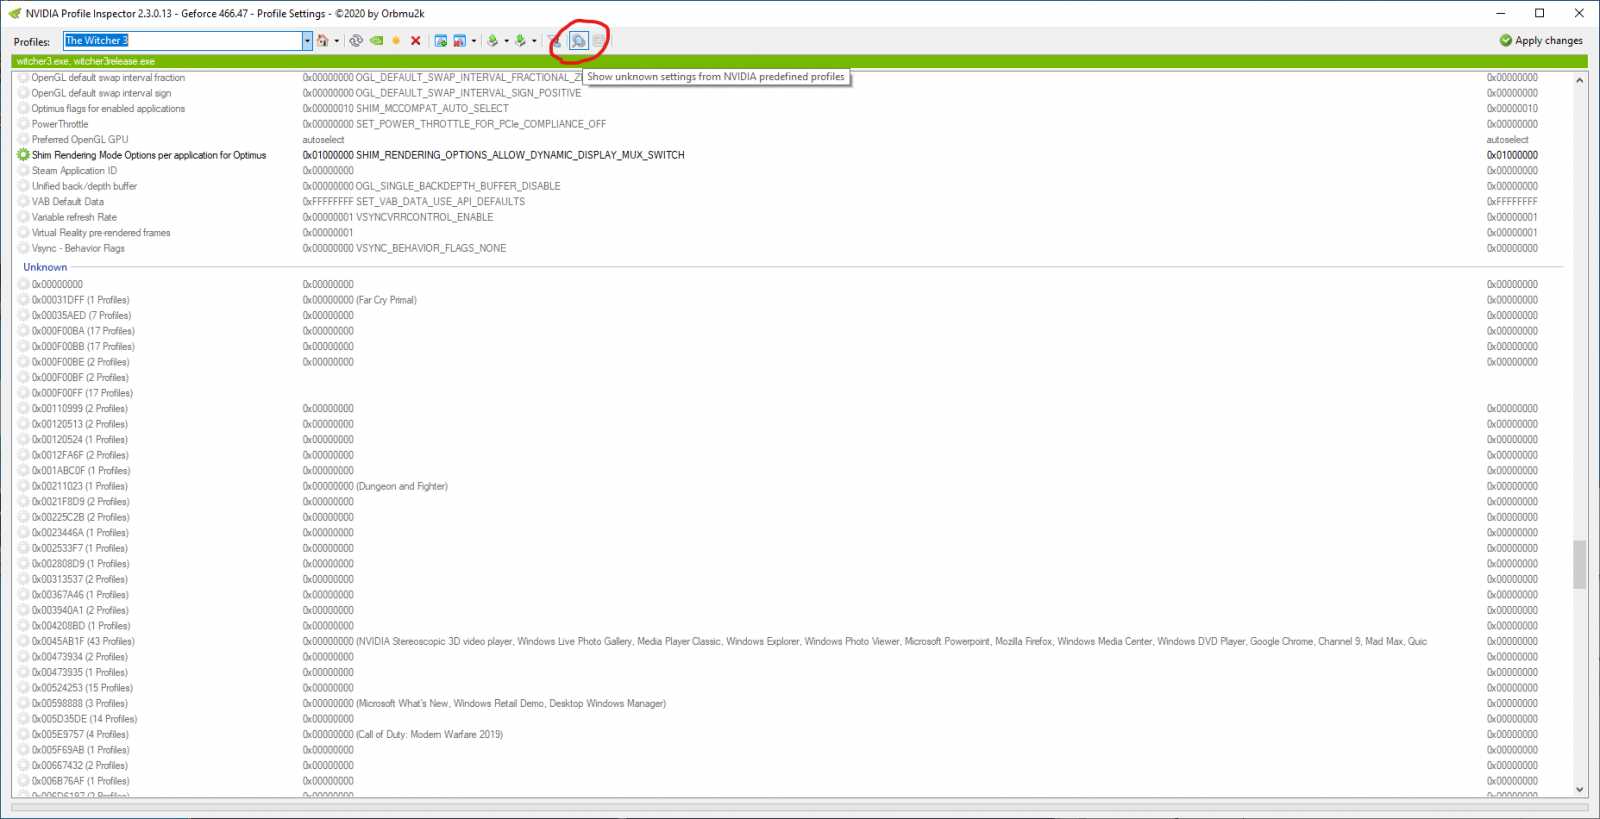This screenshot has width=1600, height=819.
Task: Select 0x000F00FF (17 Profiles) row
Action: tap(790, 393)
